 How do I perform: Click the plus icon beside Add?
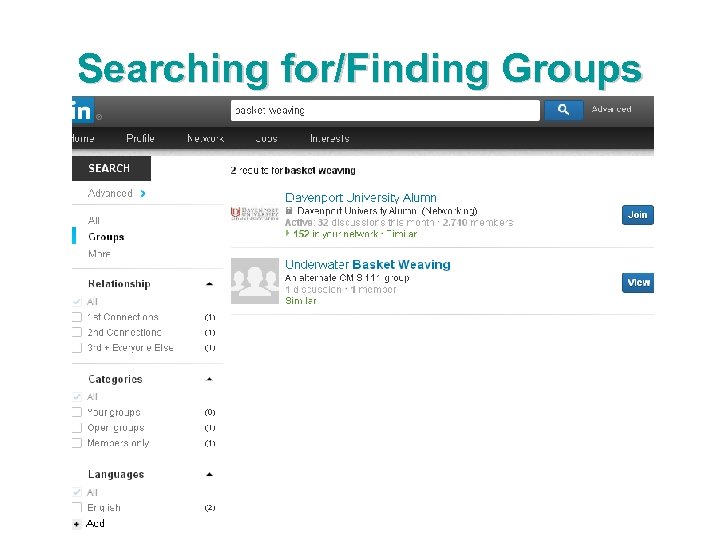pyautogui.click(x=77, y=524)
